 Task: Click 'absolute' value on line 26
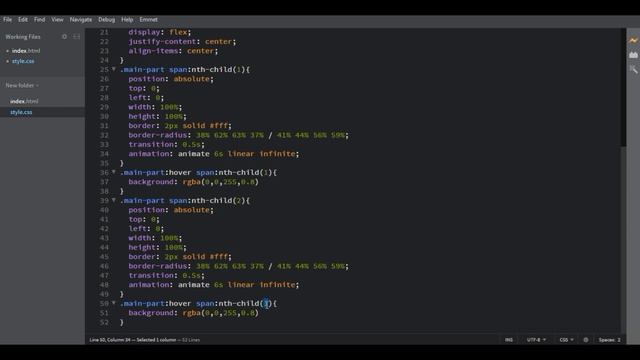click(191, 79)
